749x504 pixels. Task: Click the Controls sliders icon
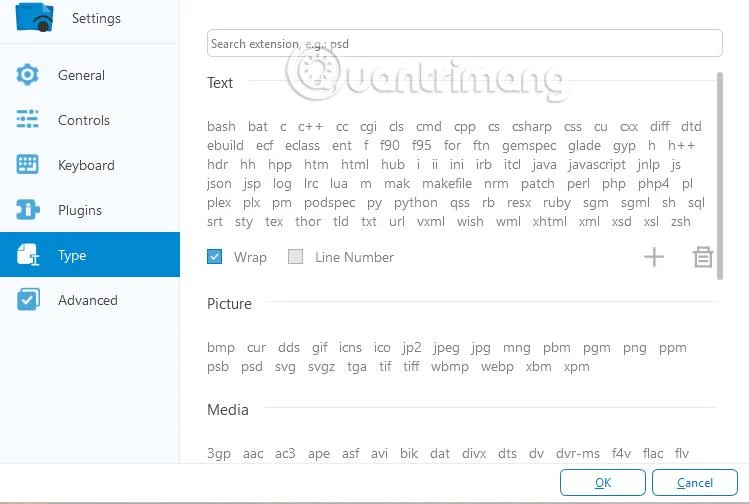point(27,119)
